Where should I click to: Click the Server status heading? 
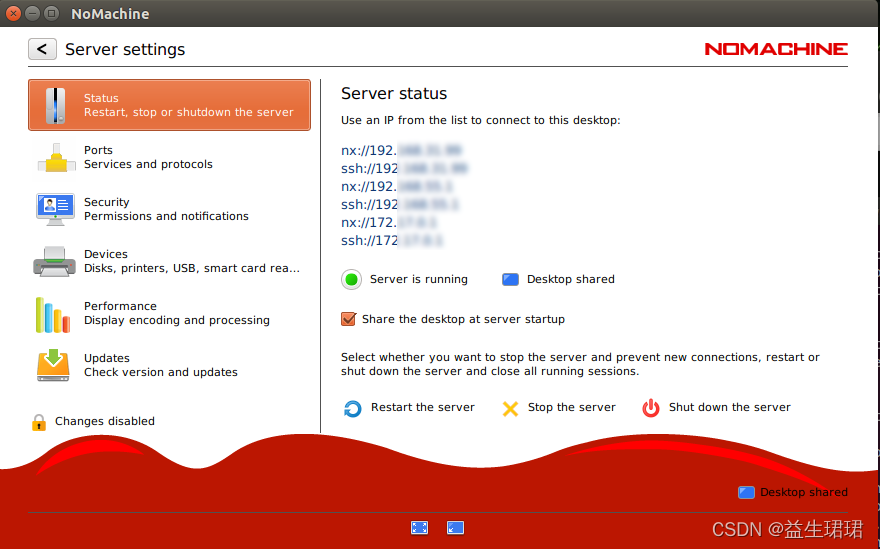click(394, 93)
